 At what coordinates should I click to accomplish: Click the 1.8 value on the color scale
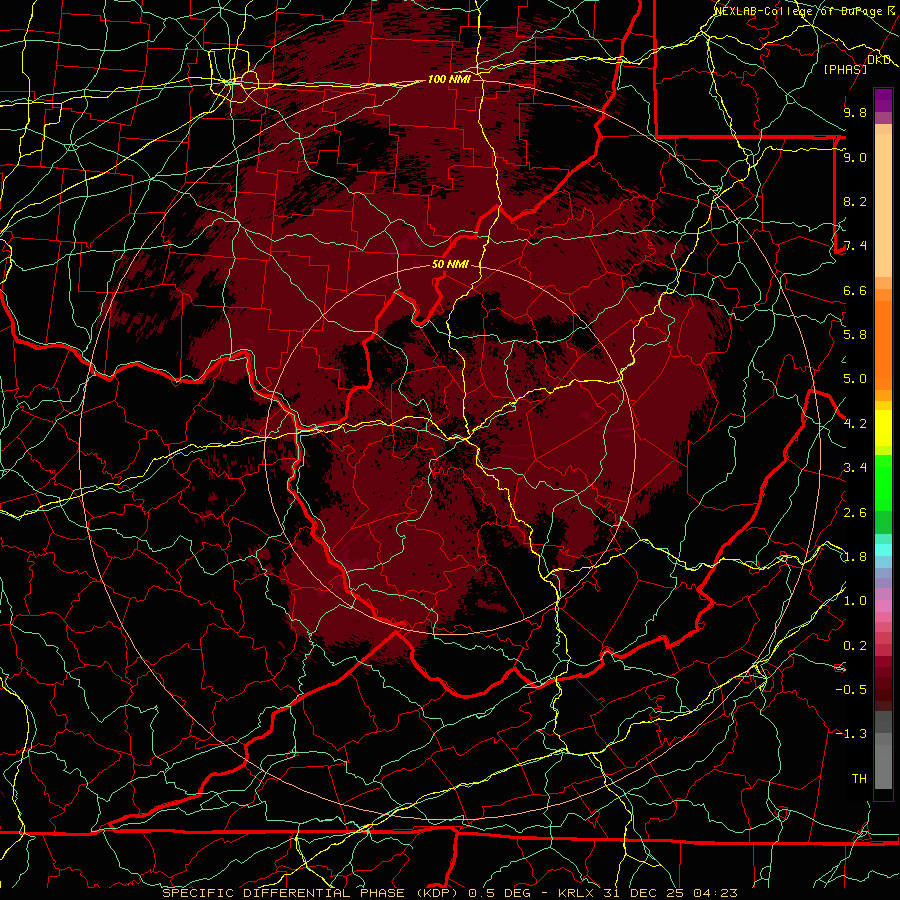pos(855,557)
